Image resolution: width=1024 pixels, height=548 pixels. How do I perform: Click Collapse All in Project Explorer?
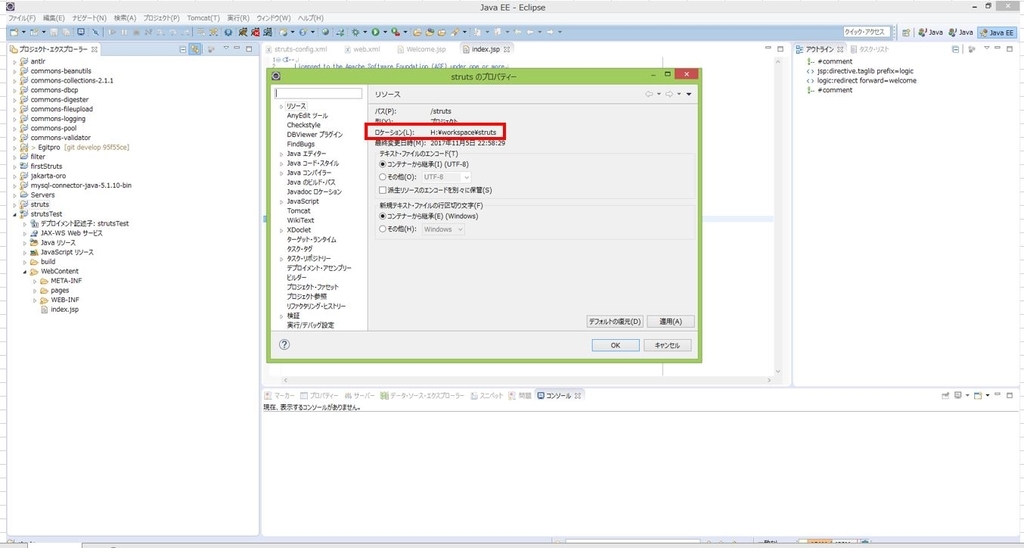click(183, 49)
